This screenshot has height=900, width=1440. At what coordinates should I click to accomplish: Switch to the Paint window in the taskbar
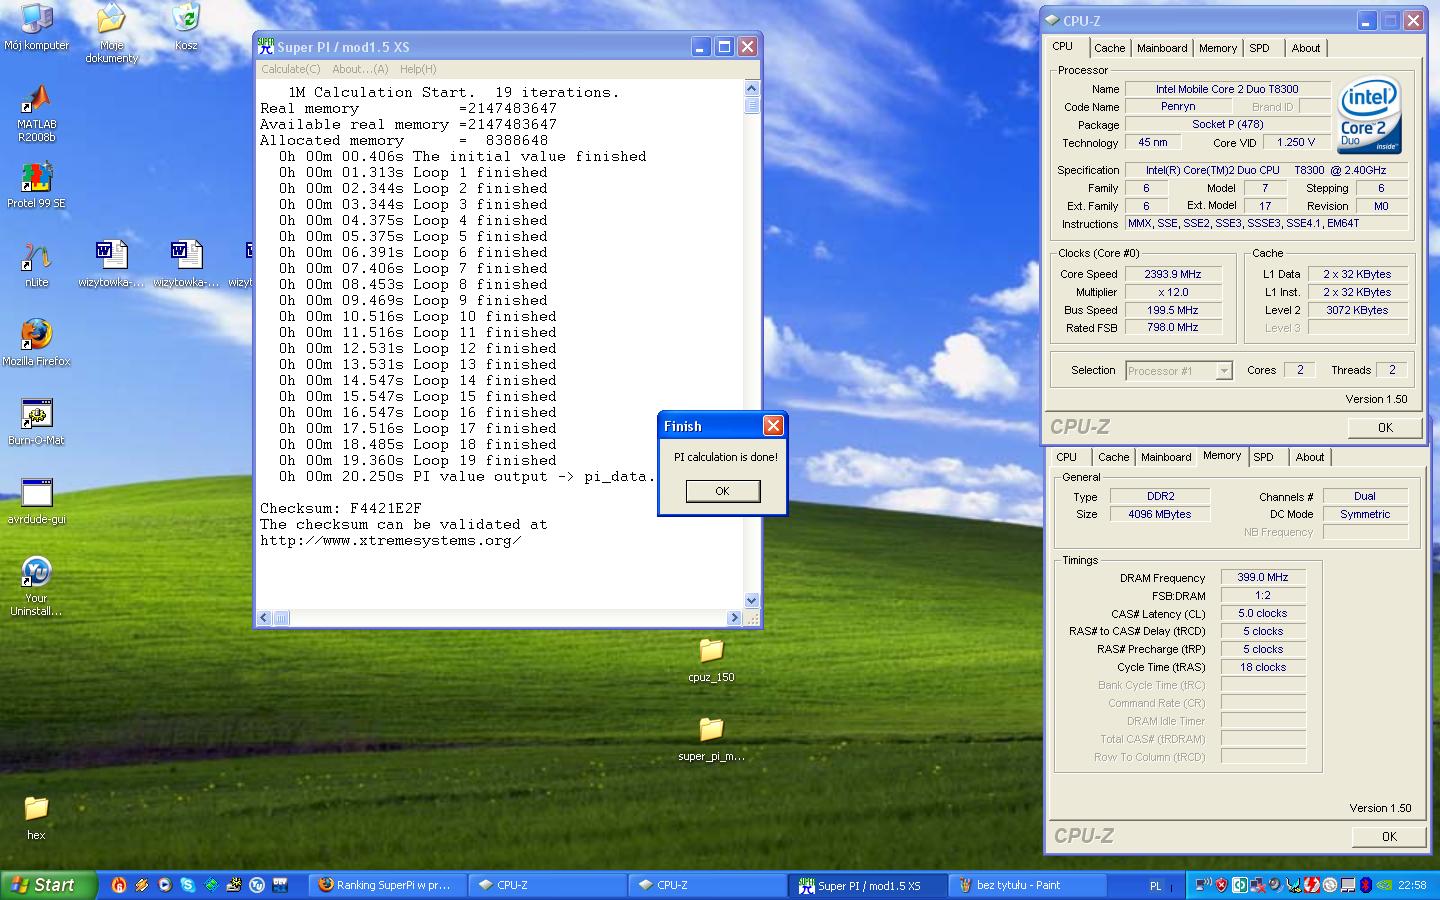(1020, 885)
